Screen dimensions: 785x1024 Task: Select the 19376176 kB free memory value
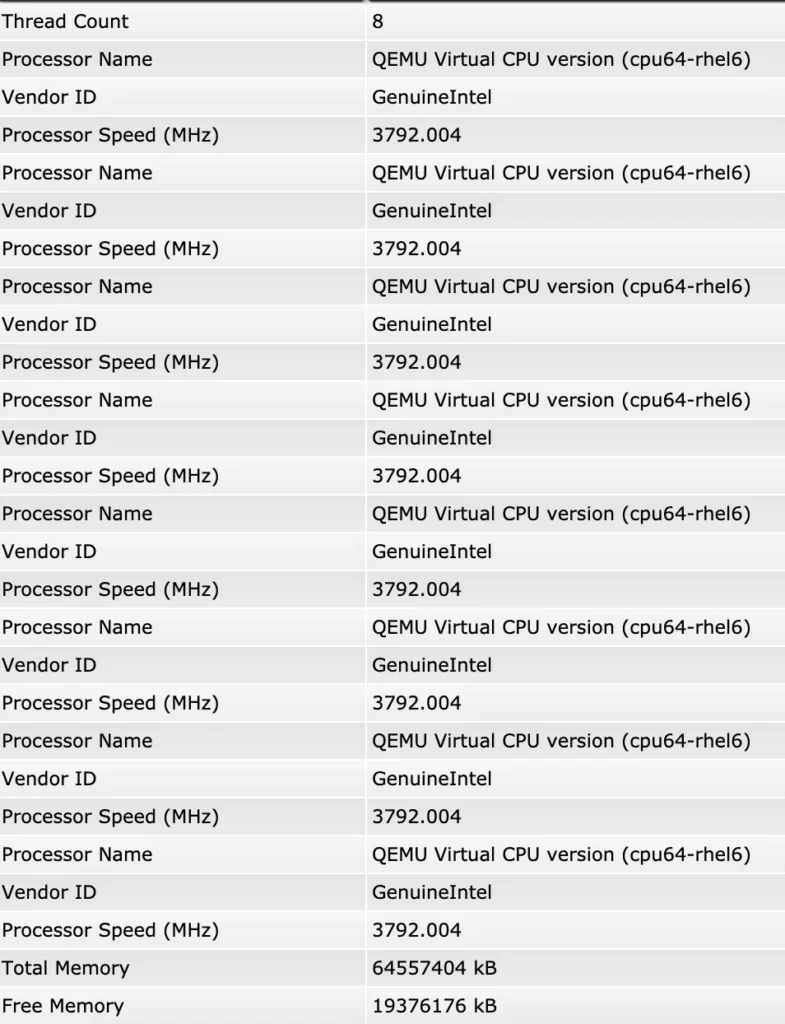(435, 1006)
